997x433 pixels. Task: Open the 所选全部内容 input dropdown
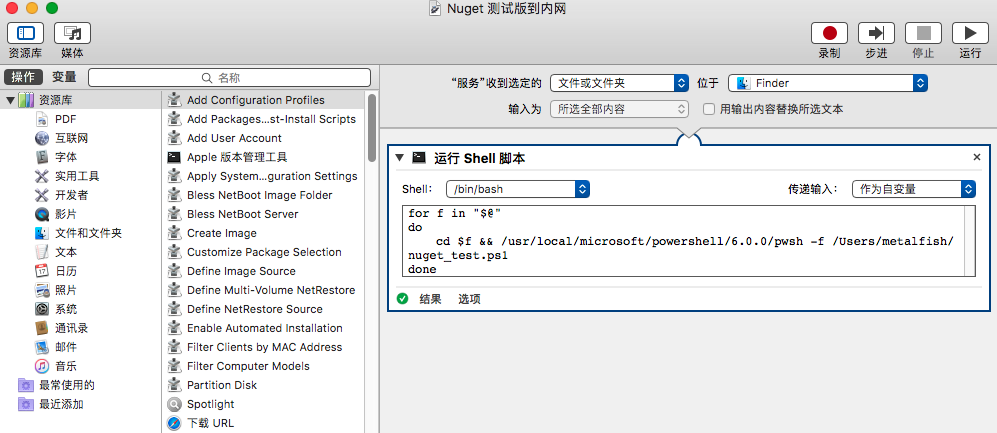(x=619, y=109)
